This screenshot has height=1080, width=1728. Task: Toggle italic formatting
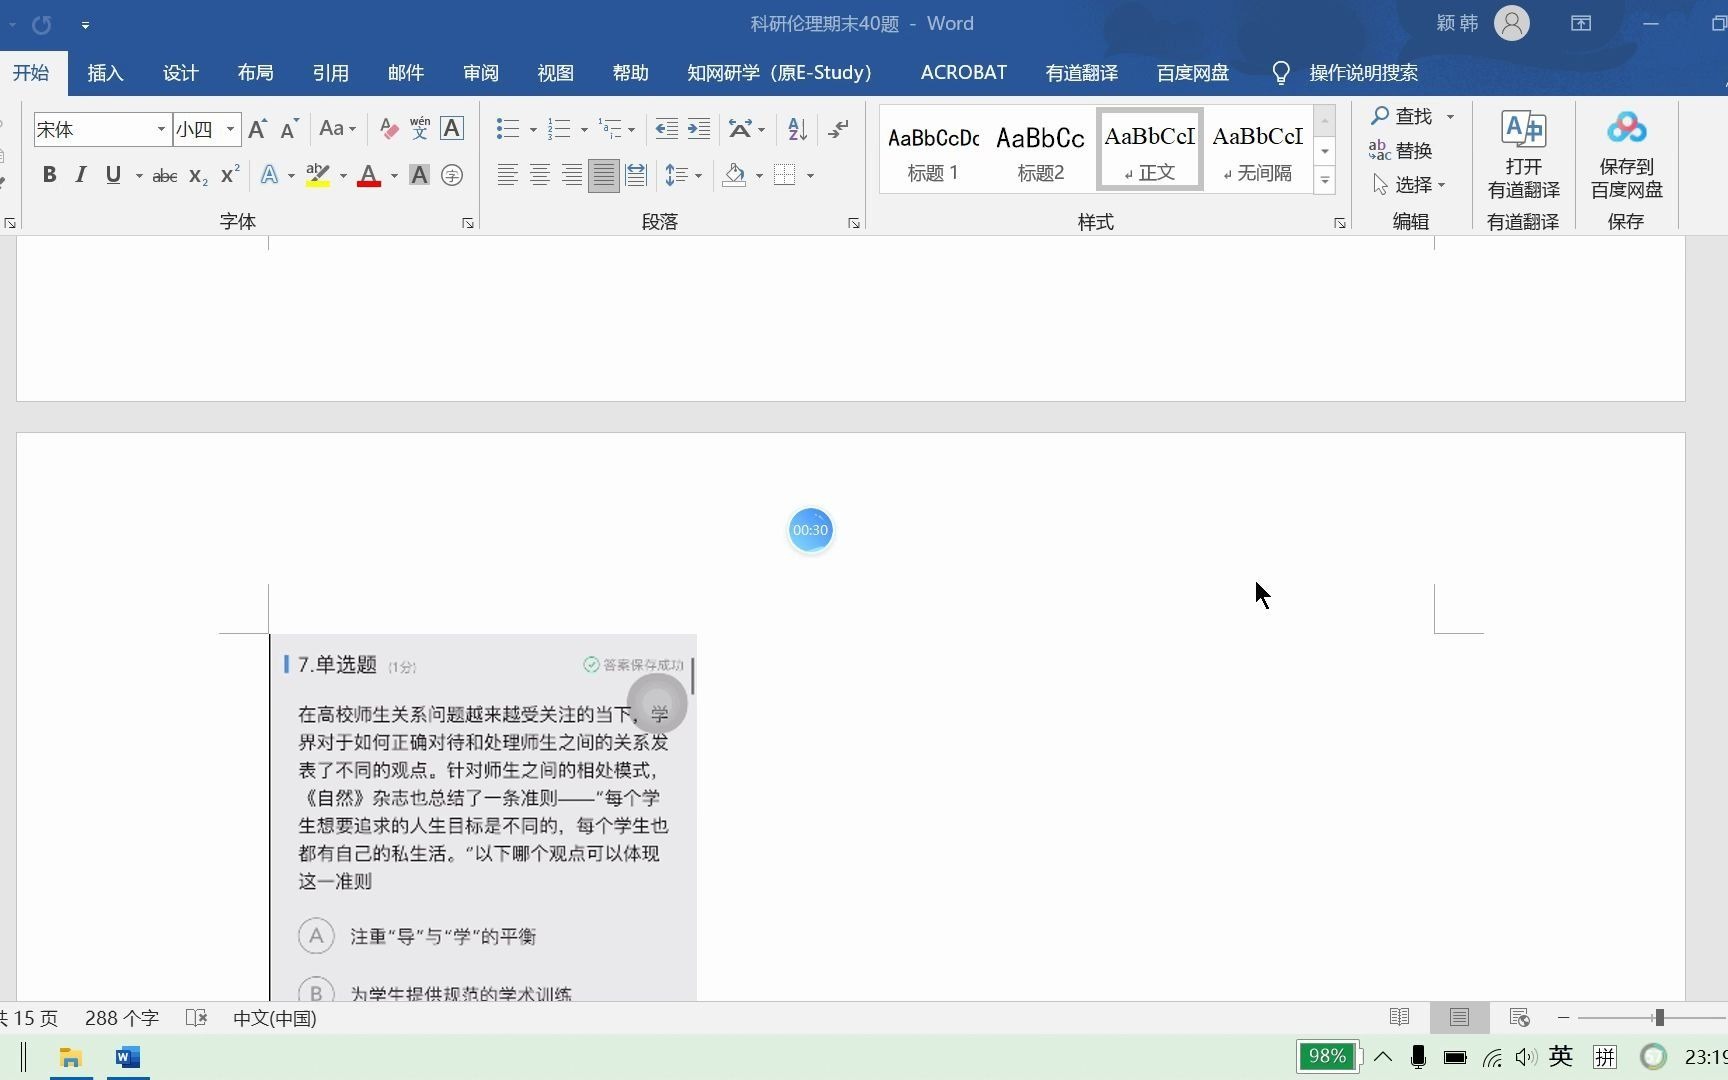click(81, 175)
